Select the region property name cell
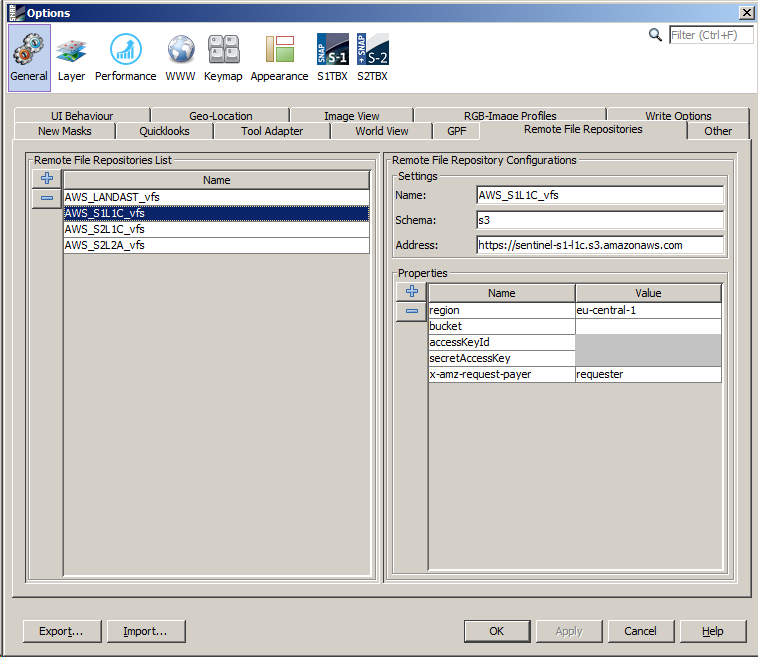The image size is (758, 657). (x=502, y=310)
